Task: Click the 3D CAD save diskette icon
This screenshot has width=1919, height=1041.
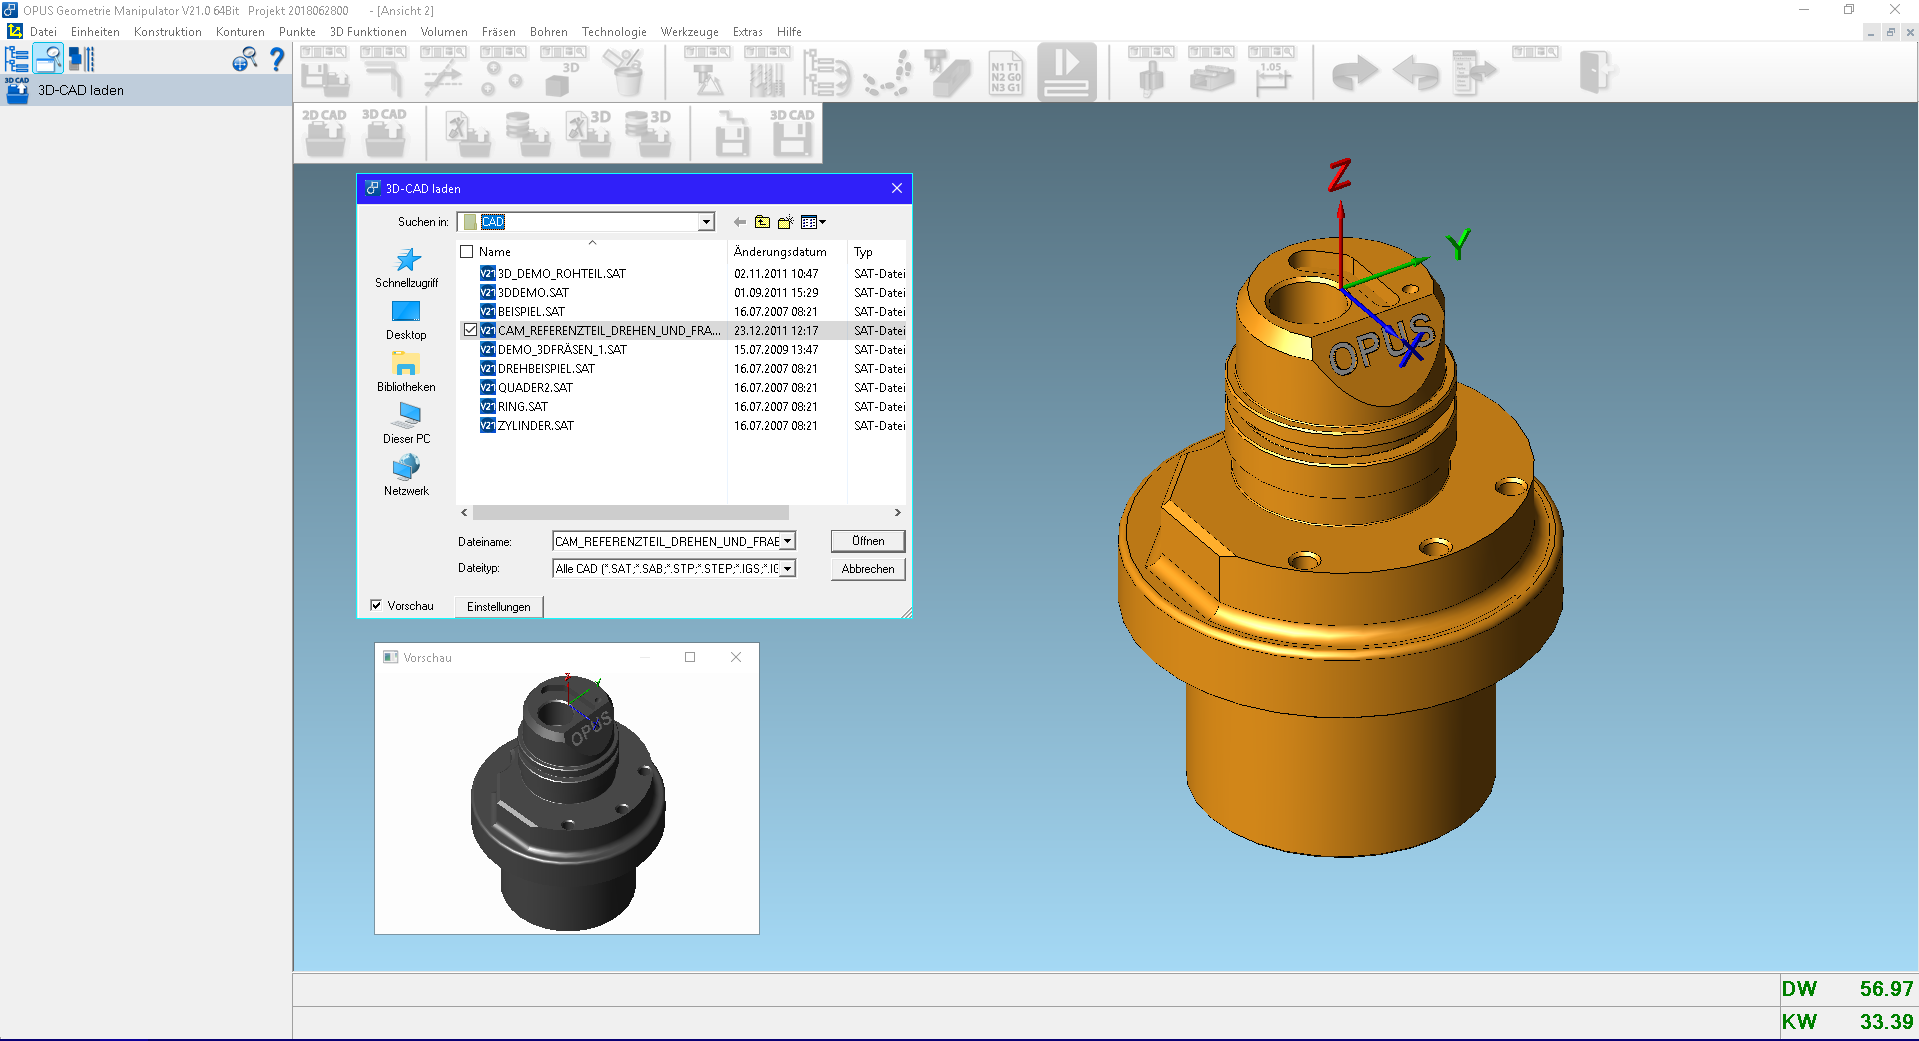Action: [792, 133]
